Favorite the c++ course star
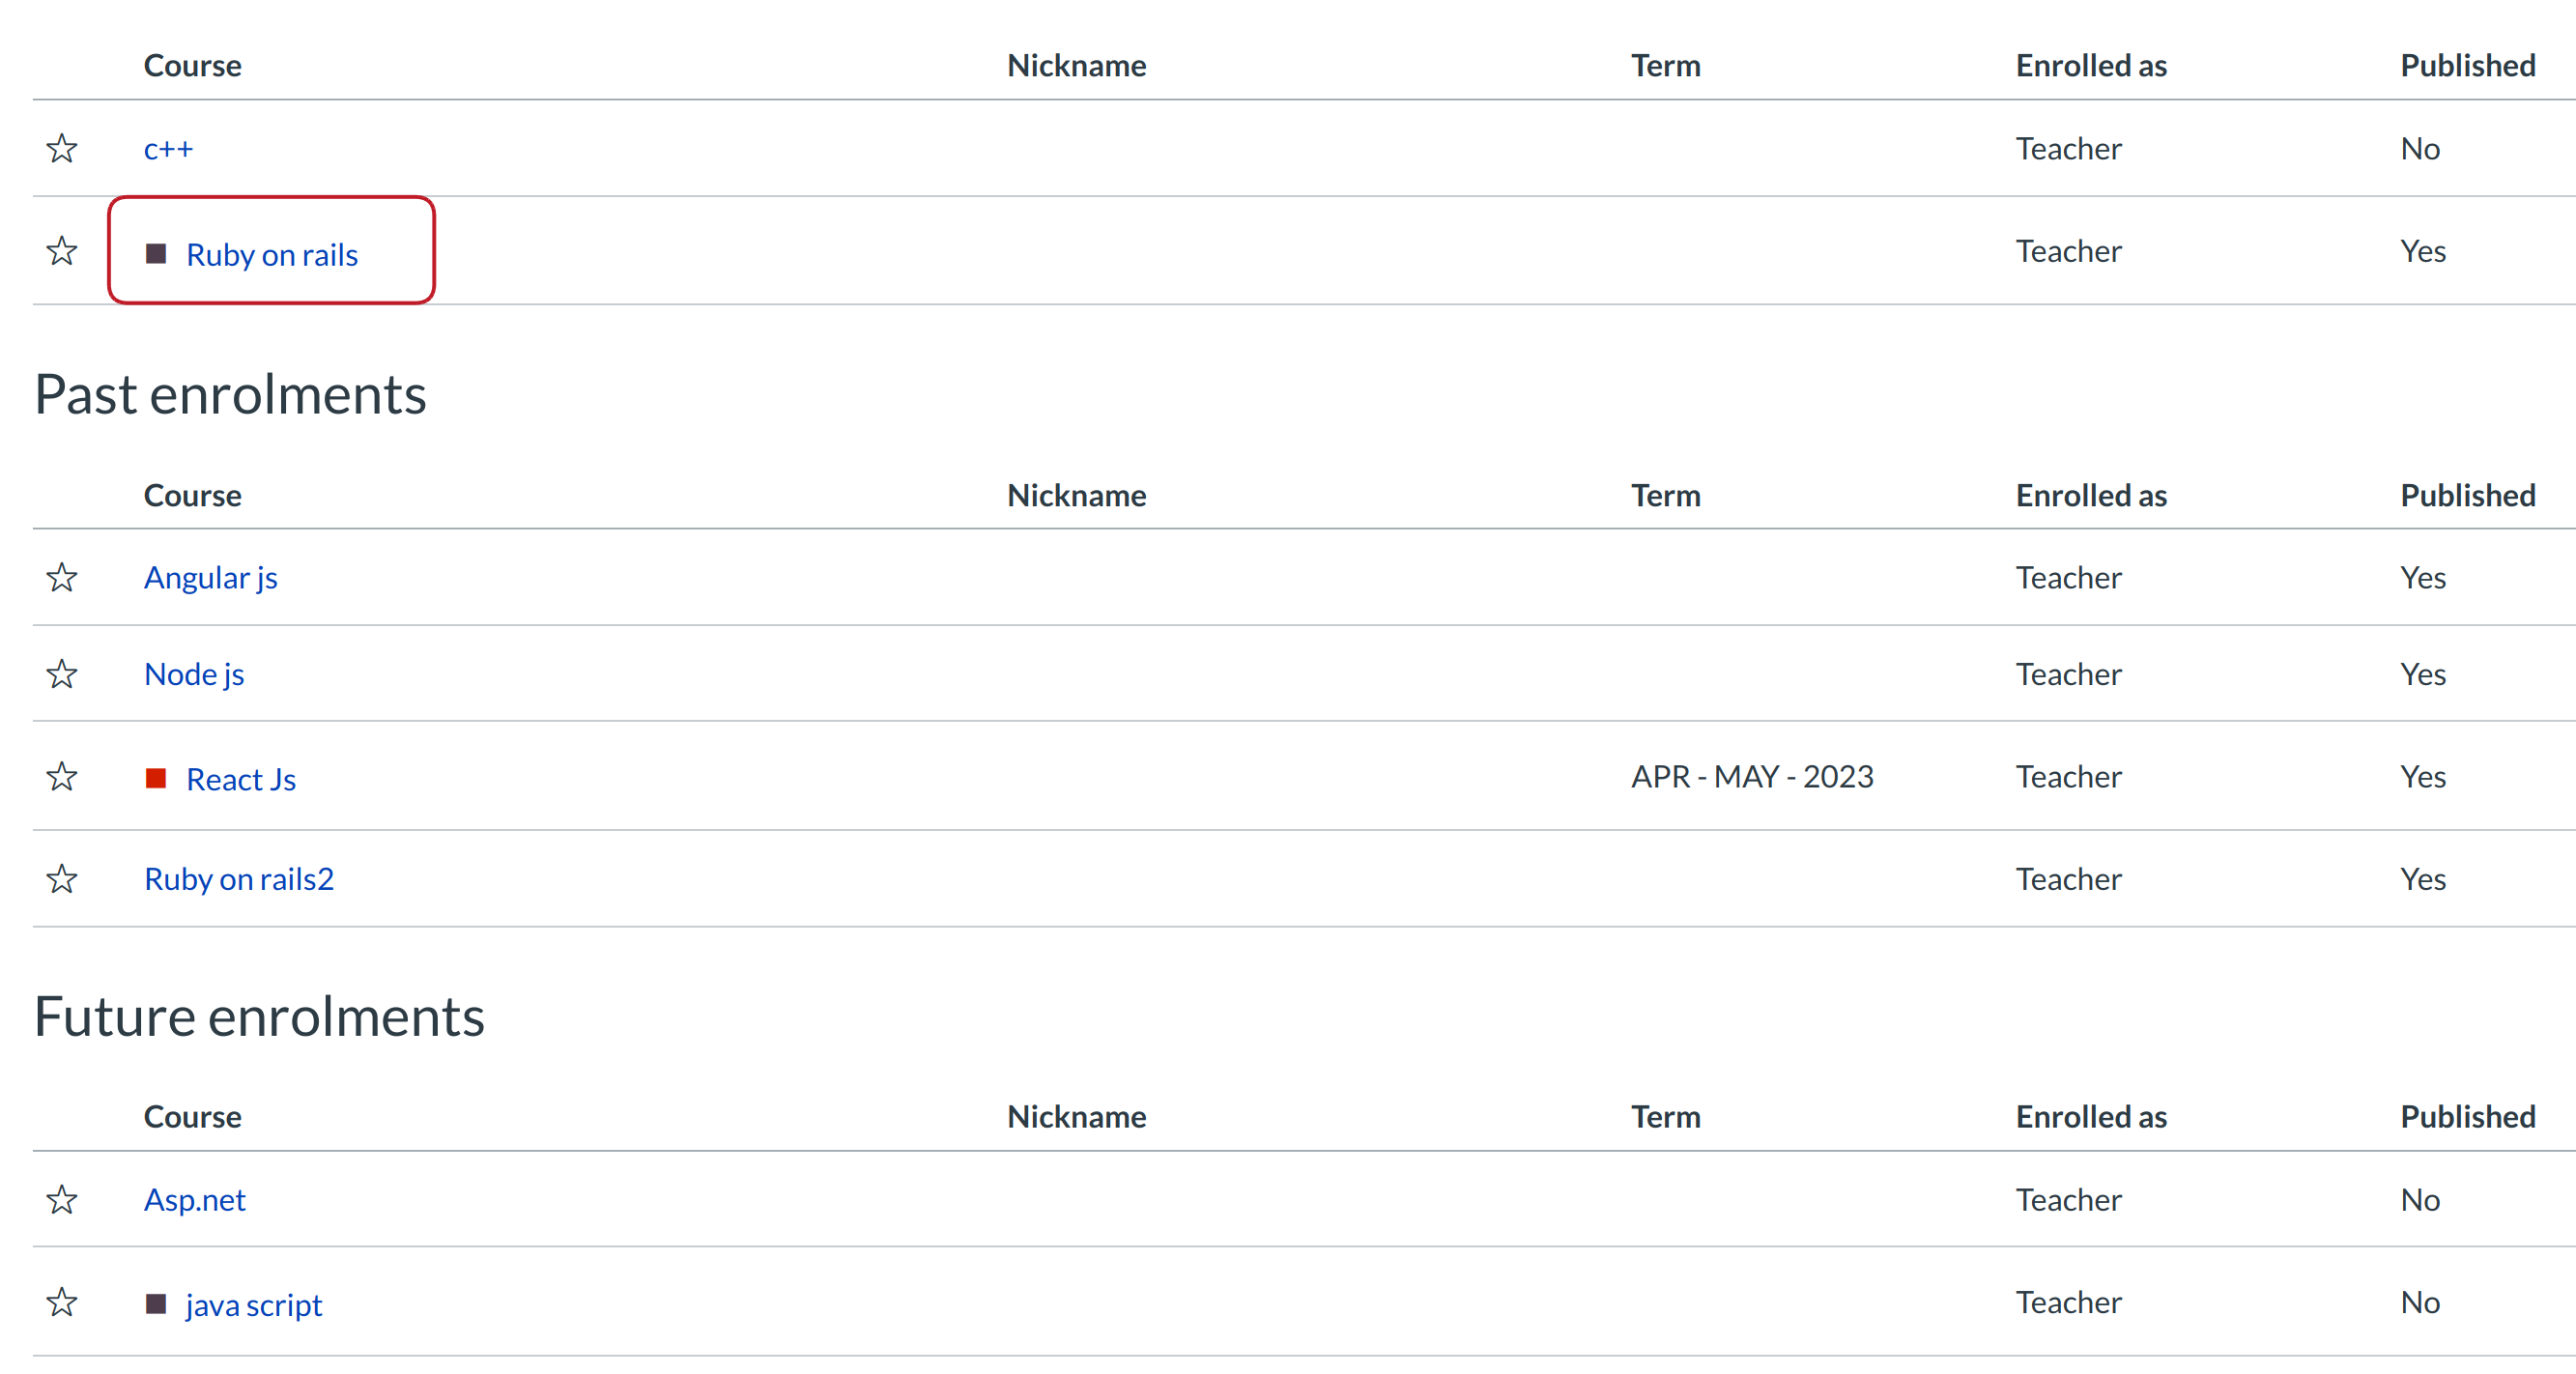The width and height of the screenshot is (2576, 1374). coord(62,149)
